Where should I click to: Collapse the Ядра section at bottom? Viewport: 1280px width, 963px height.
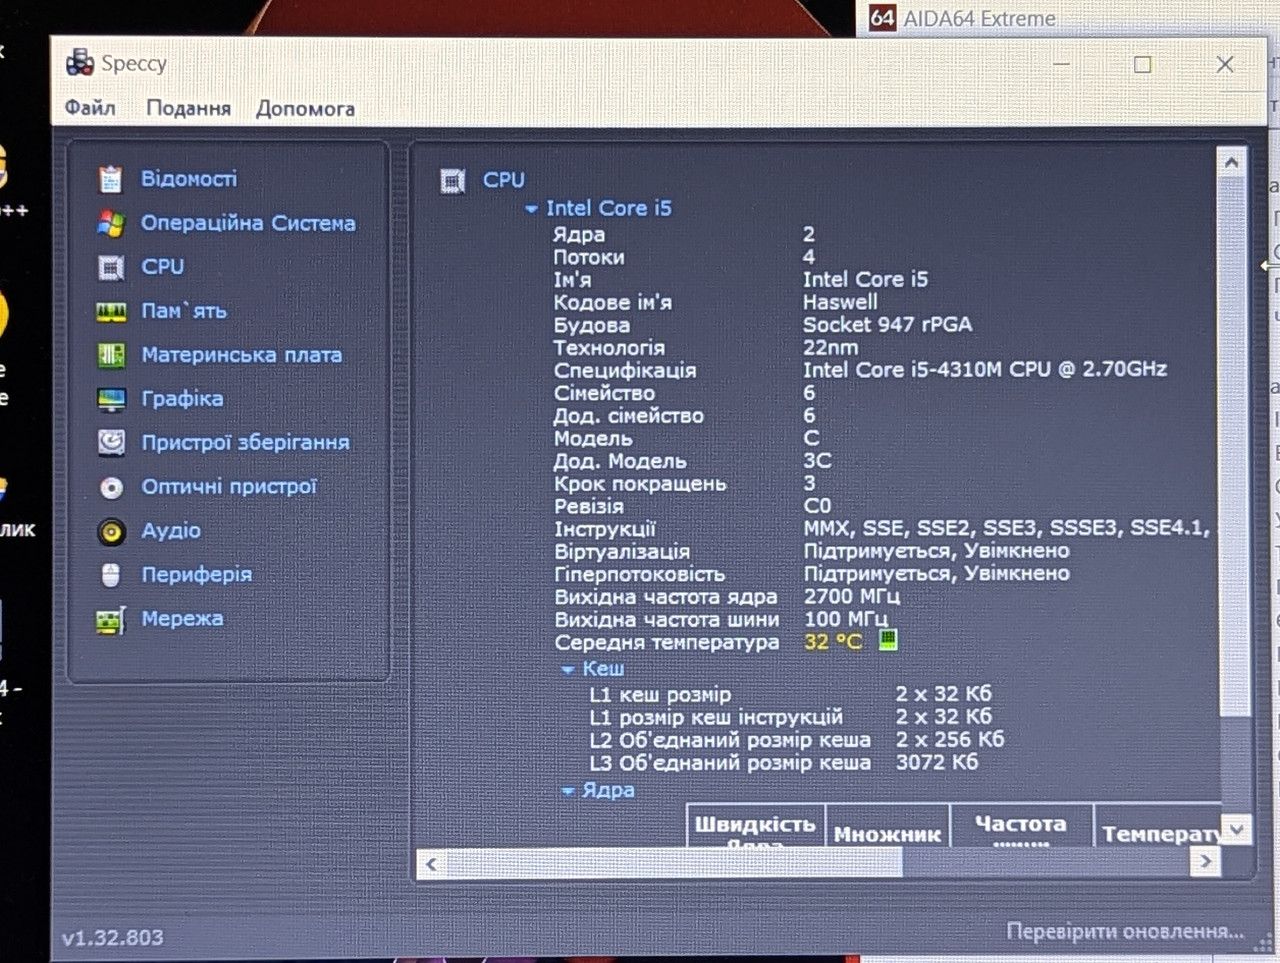point(567,791)
